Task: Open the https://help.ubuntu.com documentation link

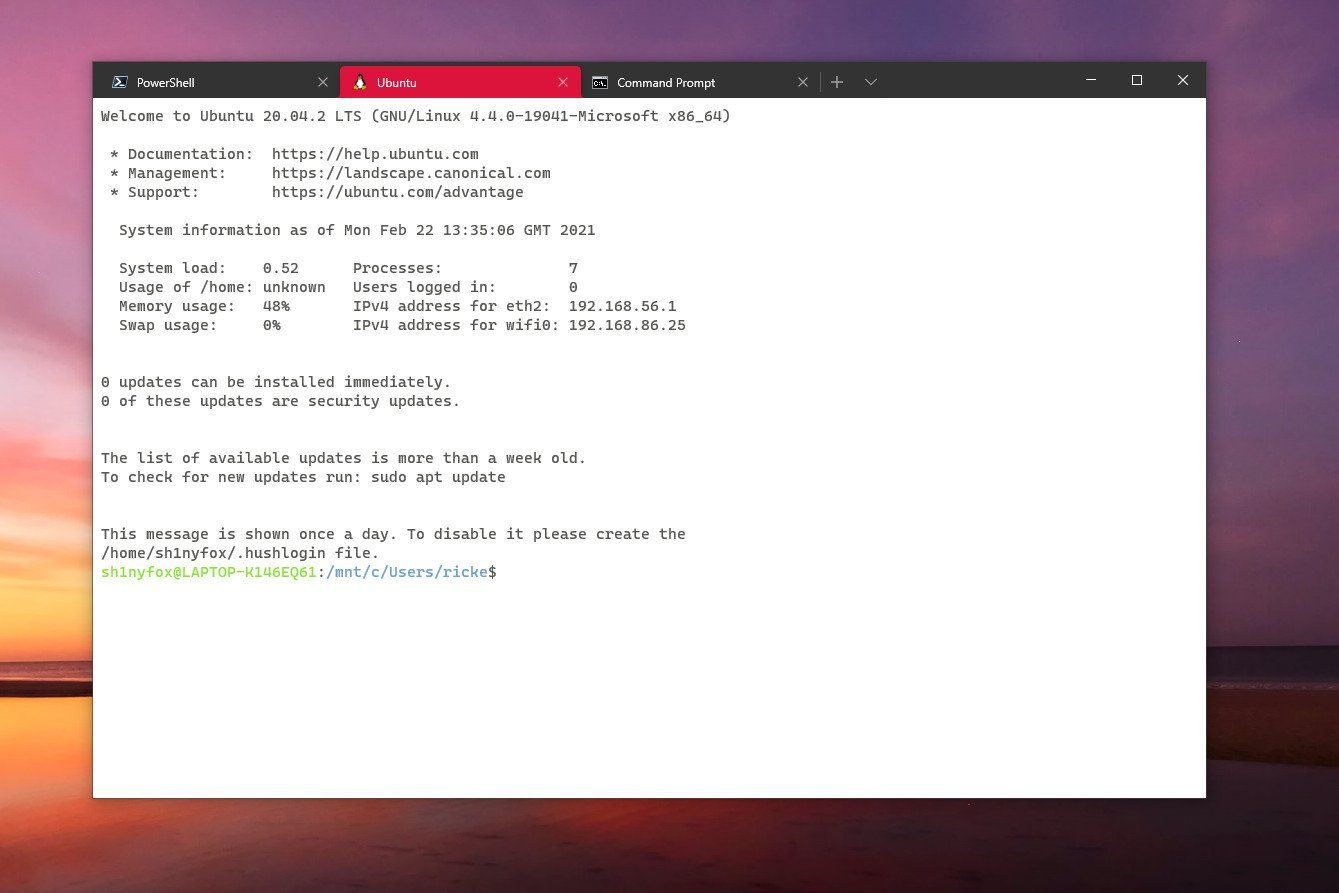Action: 375,154
